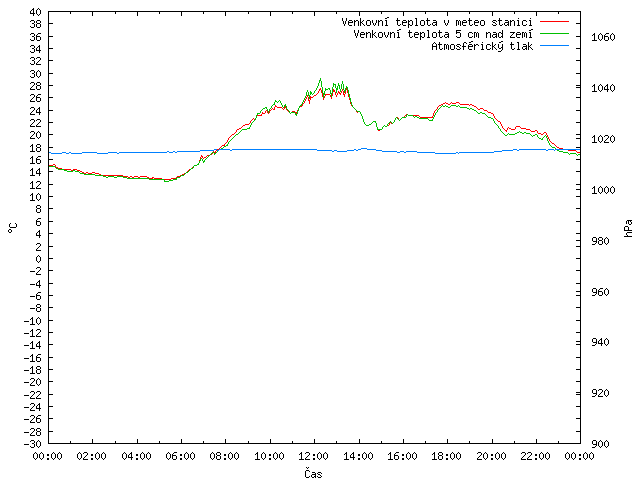This screenshot has width=640, height=480.
Task: Click the 04:00 time axis label
Action: (136, 456)
